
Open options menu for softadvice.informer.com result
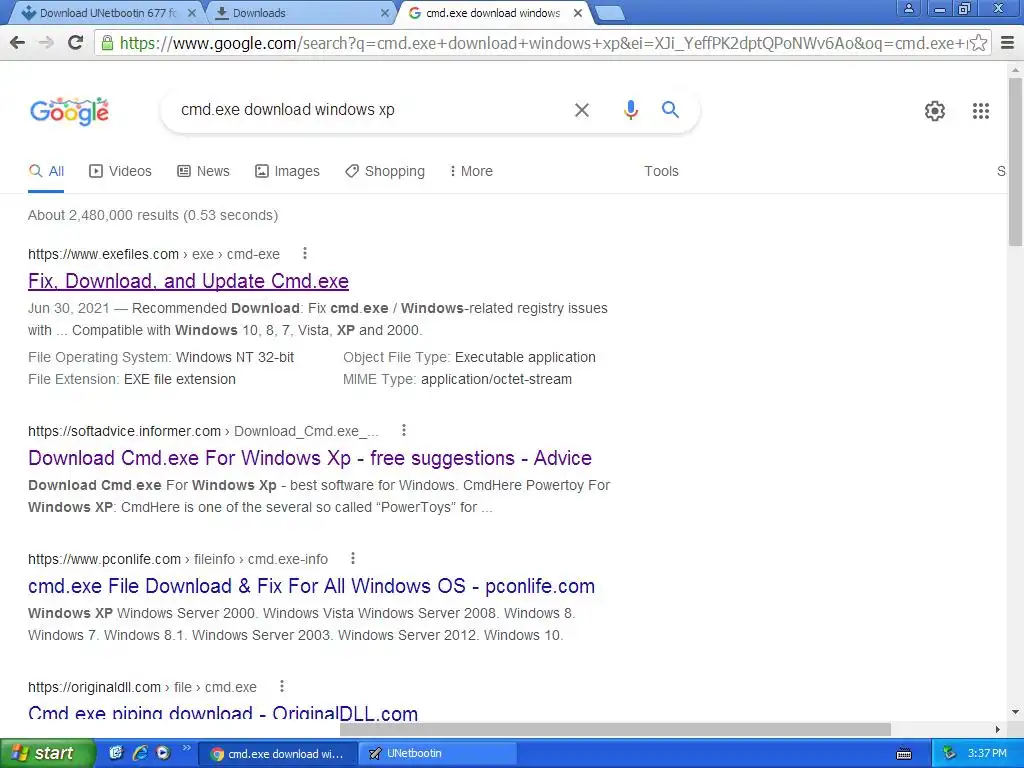point(404,430)
